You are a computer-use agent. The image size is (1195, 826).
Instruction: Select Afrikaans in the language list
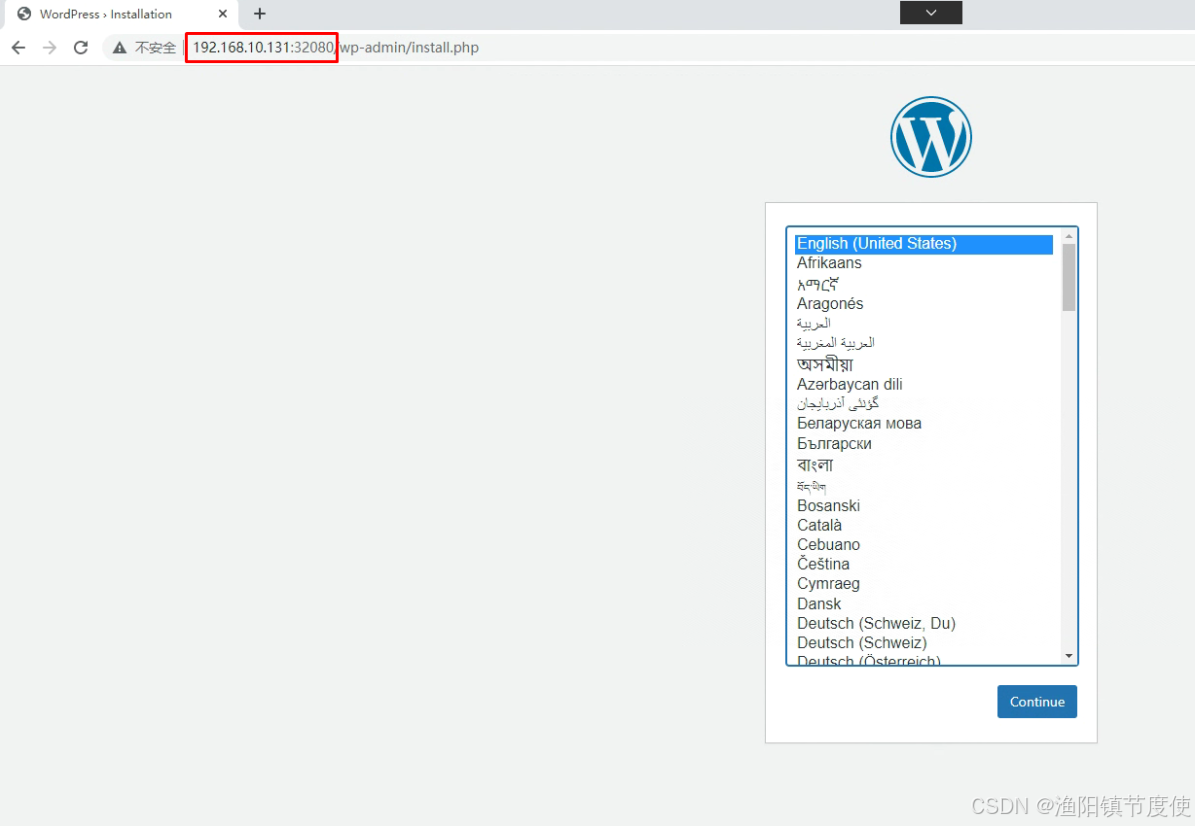coord(924,263)
